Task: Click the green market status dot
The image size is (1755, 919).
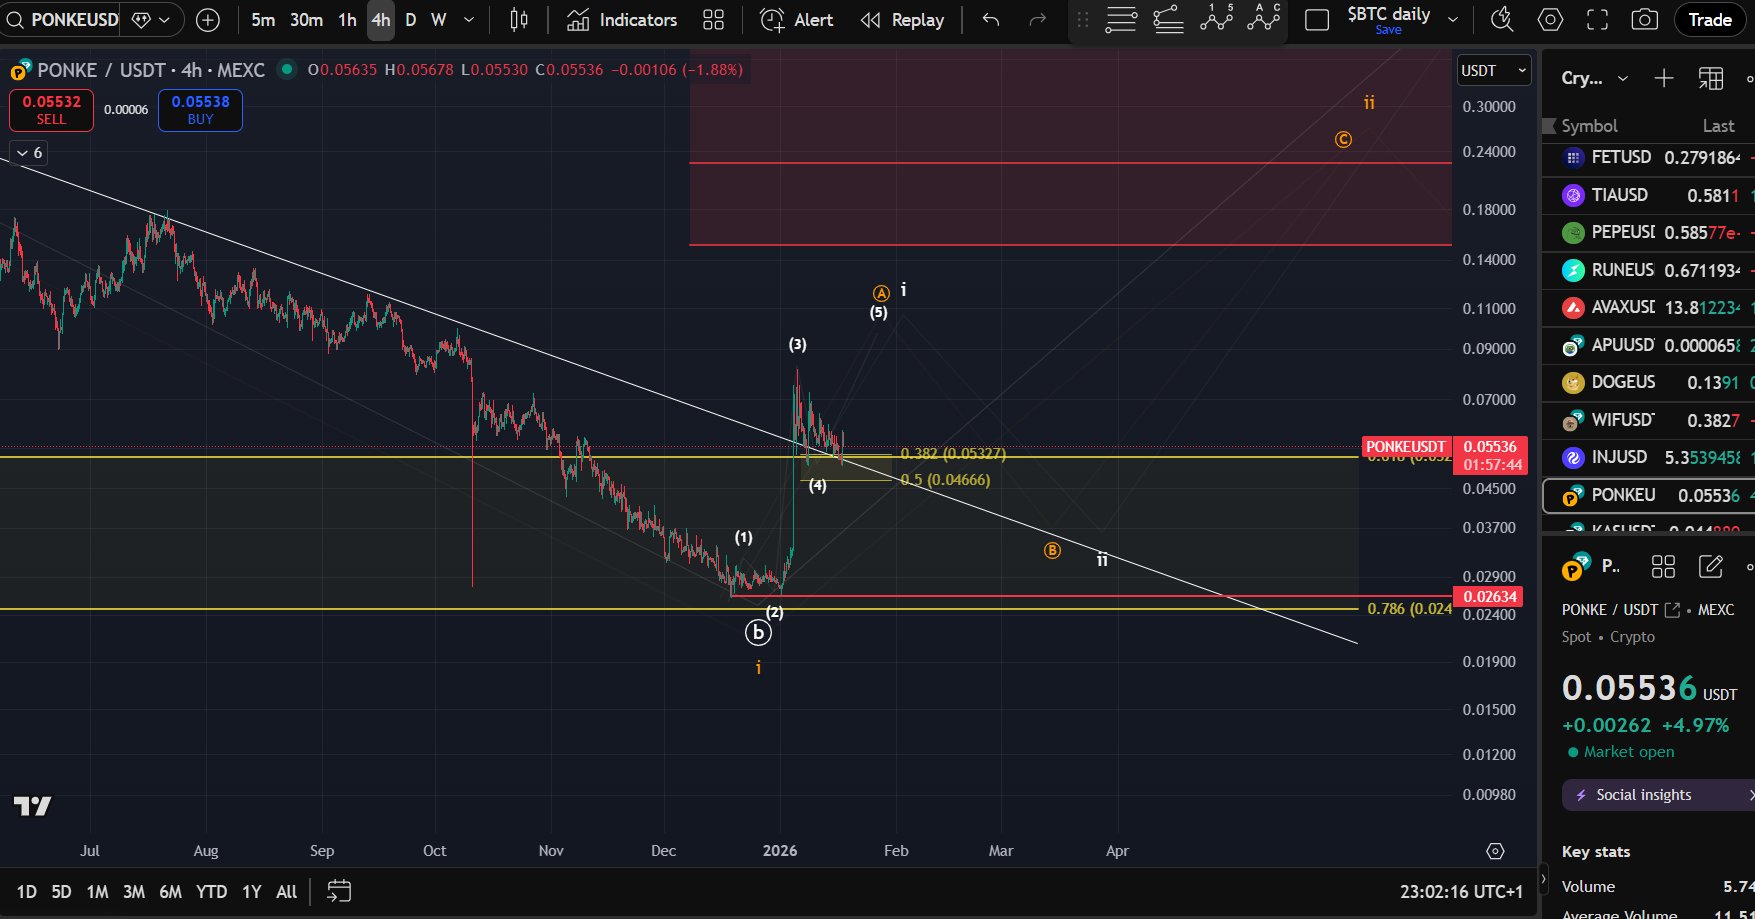Action: 287,69
